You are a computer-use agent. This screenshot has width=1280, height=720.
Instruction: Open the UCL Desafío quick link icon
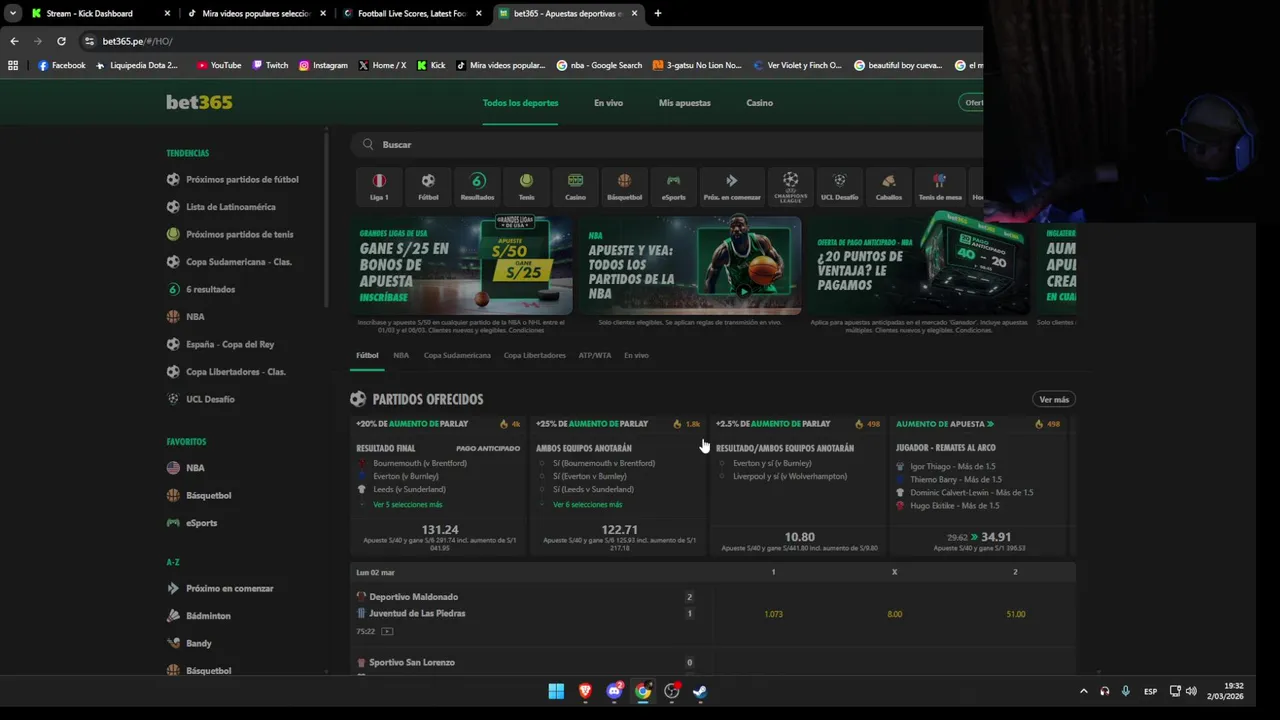point(840,186)
